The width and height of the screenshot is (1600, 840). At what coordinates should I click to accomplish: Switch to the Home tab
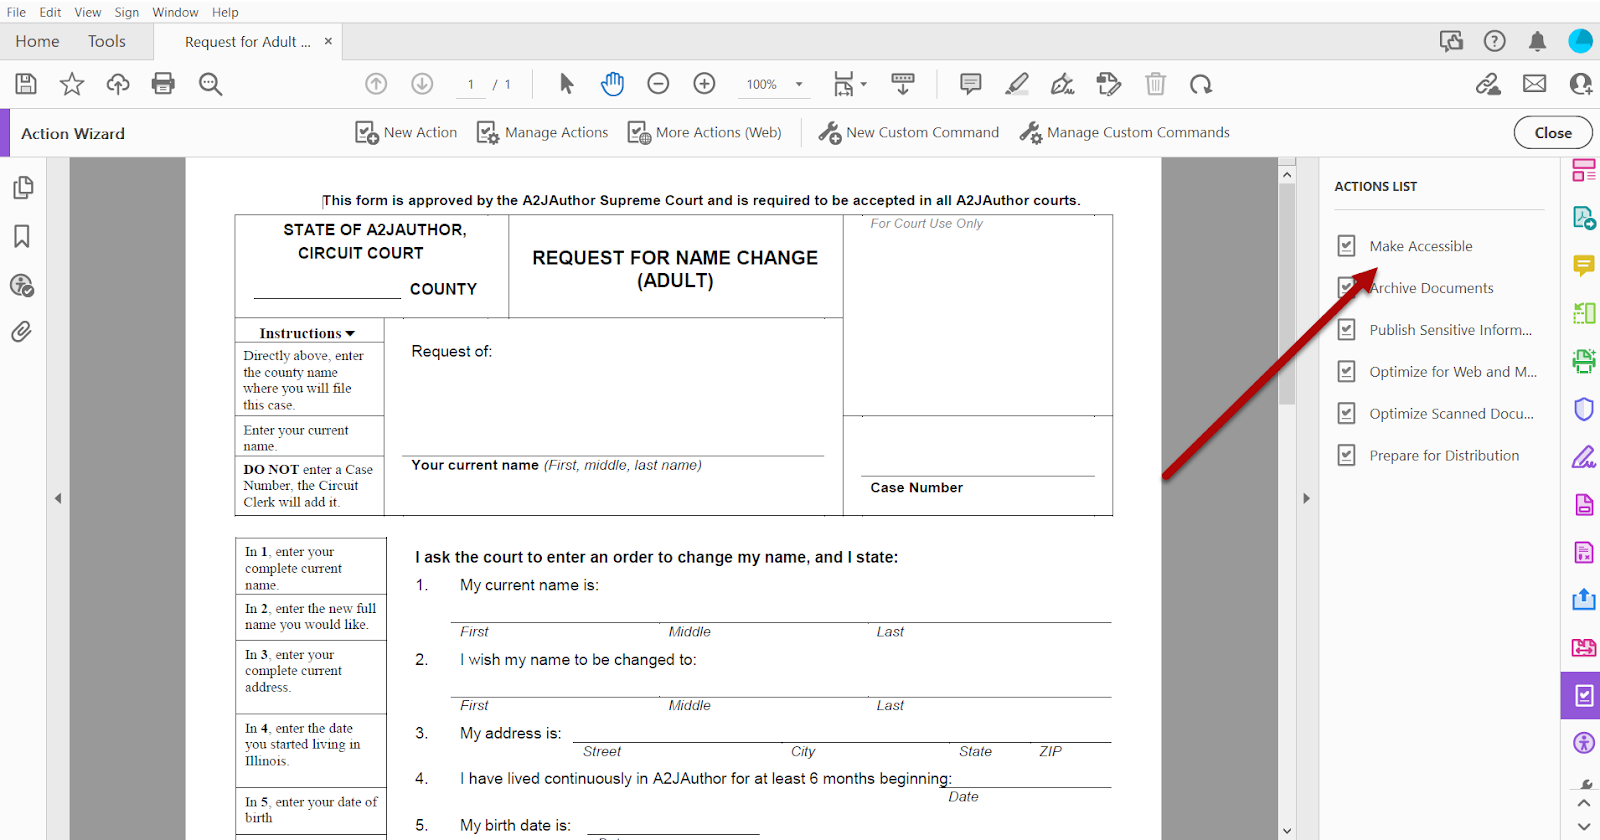coord(37,41)
